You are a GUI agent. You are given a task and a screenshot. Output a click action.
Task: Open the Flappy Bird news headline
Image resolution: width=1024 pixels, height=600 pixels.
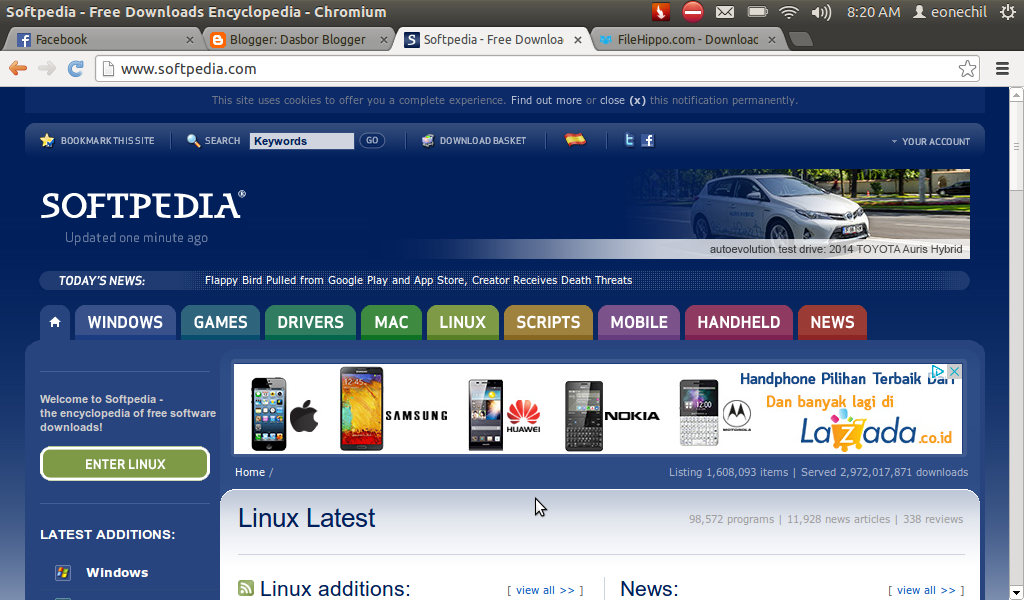click(418, 280)
